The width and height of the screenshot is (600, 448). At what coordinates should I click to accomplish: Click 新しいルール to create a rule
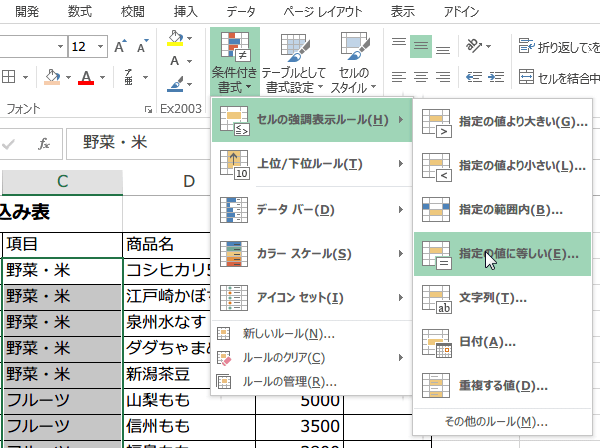coord(288,333)
